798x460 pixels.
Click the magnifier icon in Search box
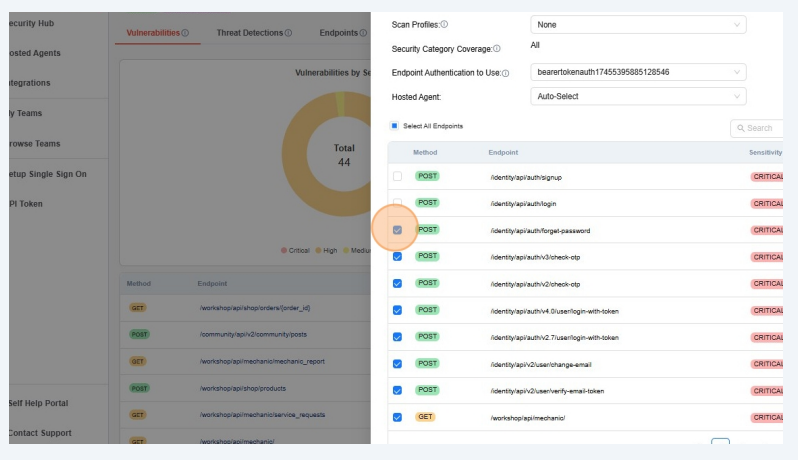[740, 128]
